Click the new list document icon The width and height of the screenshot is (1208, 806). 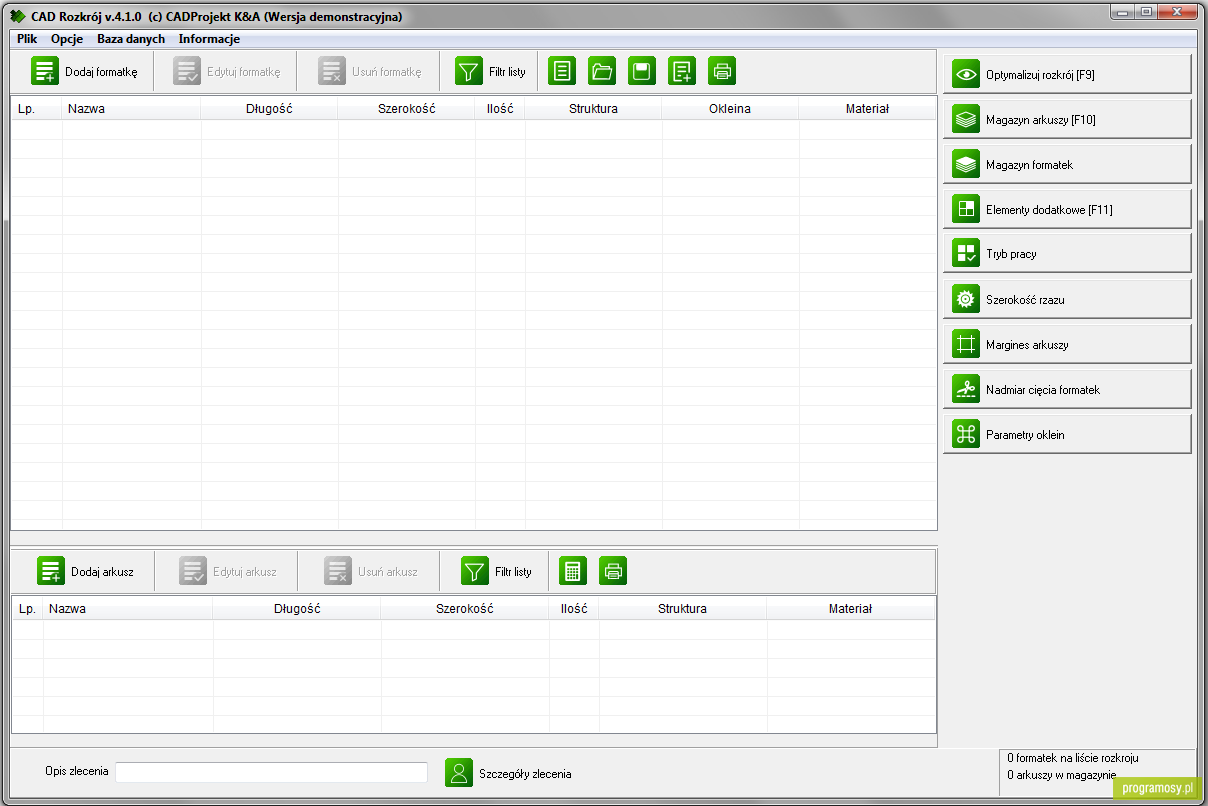(x=562, y=71)
